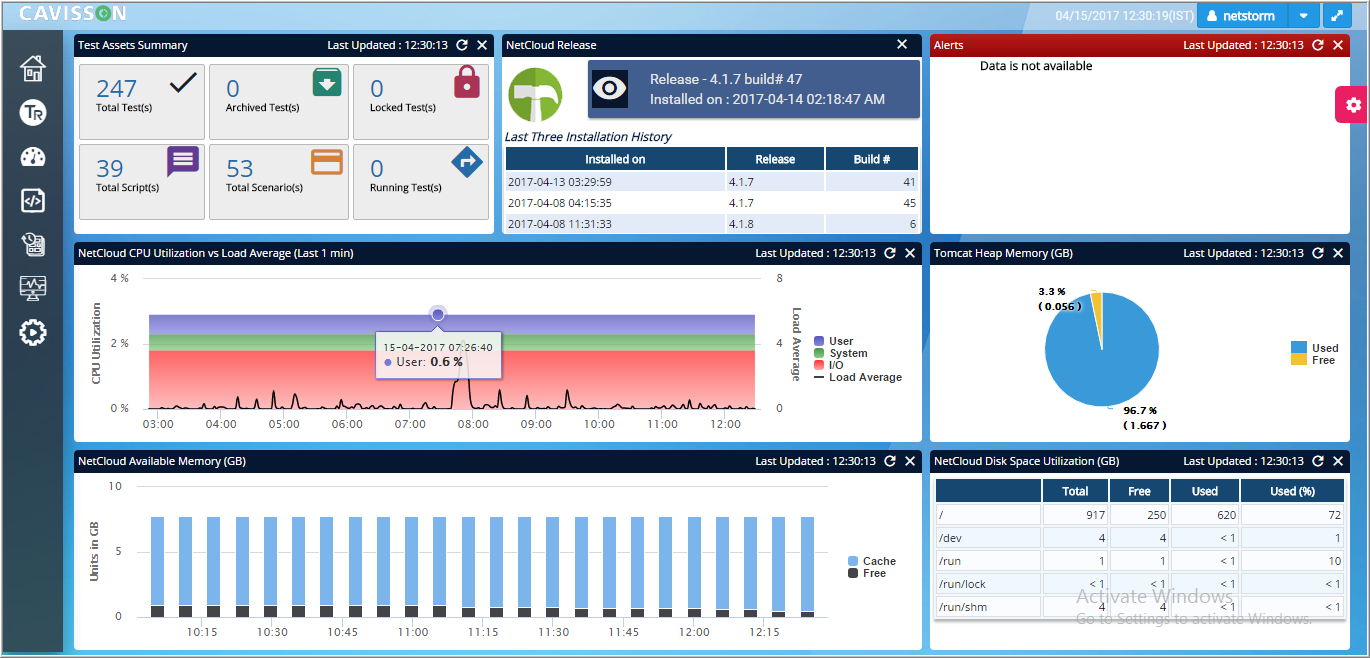This screenshot has height=658, width=1370.
Task: Click the orange scenario card icon
Action: 327,161
